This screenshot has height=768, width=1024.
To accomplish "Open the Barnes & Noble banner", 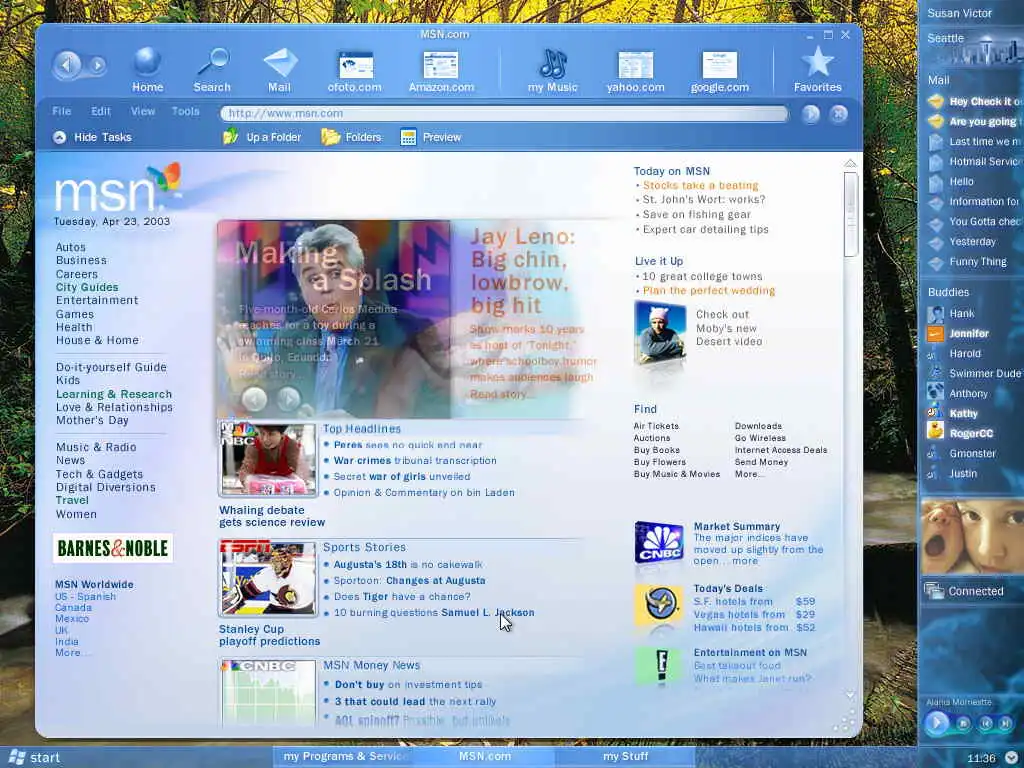I will (113, 548).
